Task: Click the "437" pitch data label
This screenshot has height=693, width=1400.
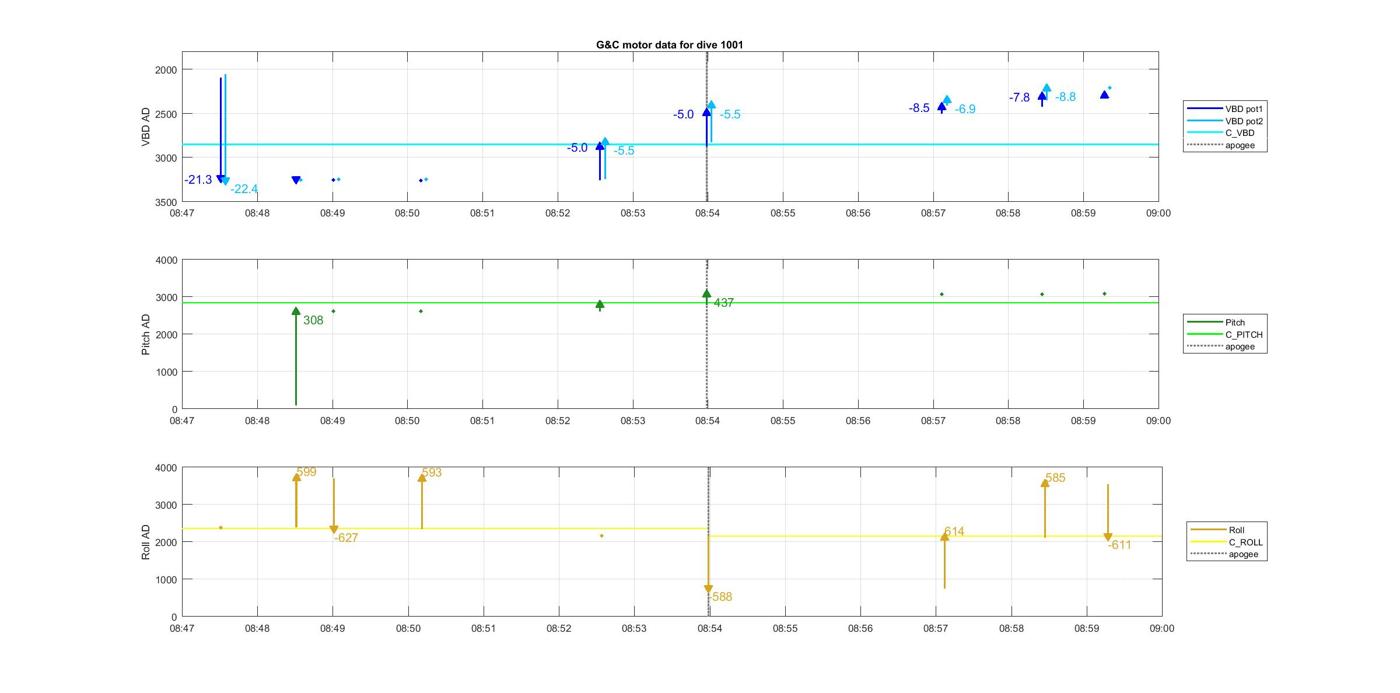Action: (x=724, y=303)
